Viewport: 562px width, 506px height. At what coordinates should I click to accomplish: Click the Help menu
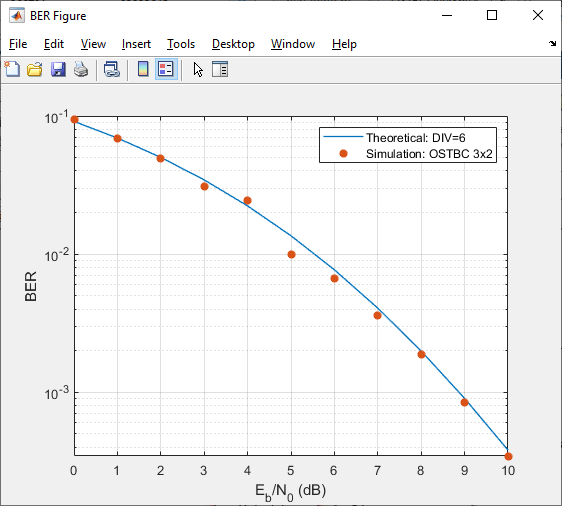tap(344, 44)
